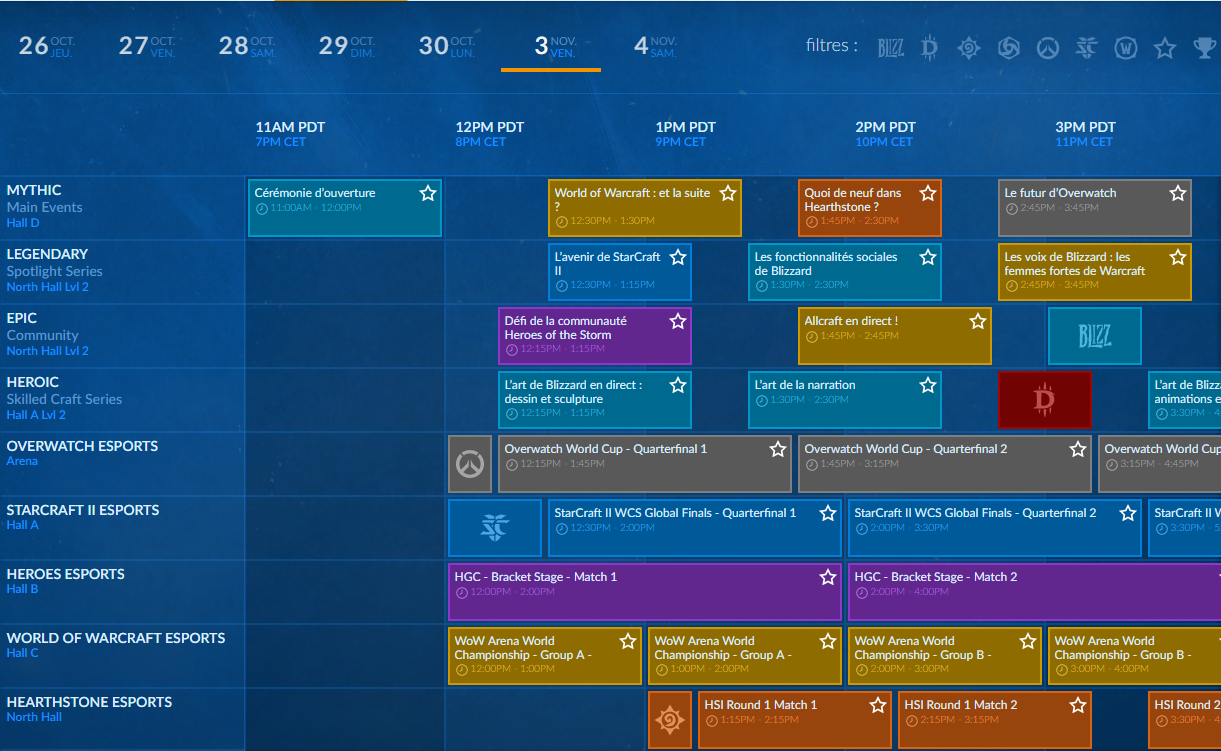Filter schedule by Hearthstone icon
The width and height of the screenshot is (1221, 751).
click(969, 47)
